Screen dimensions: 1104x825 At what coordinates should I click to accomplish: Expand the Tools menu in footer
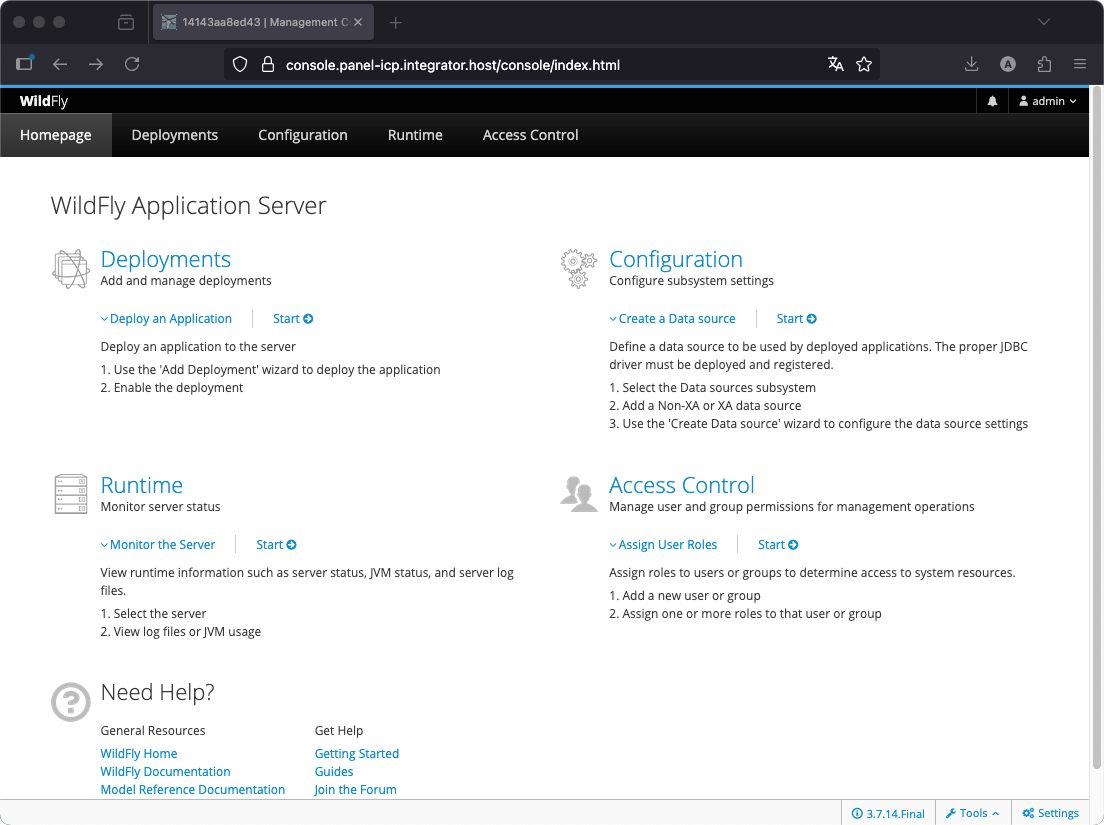pos(972,813)
